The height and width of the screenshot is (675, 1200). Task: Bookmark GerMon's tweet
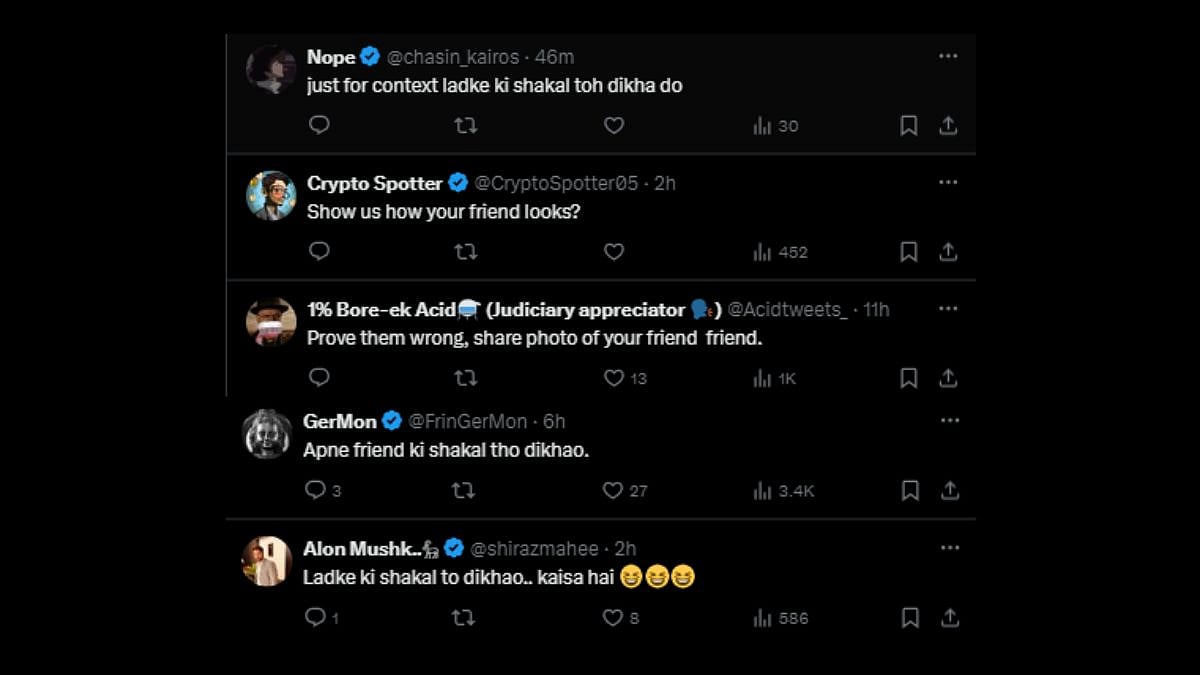(x=910, y=490)
